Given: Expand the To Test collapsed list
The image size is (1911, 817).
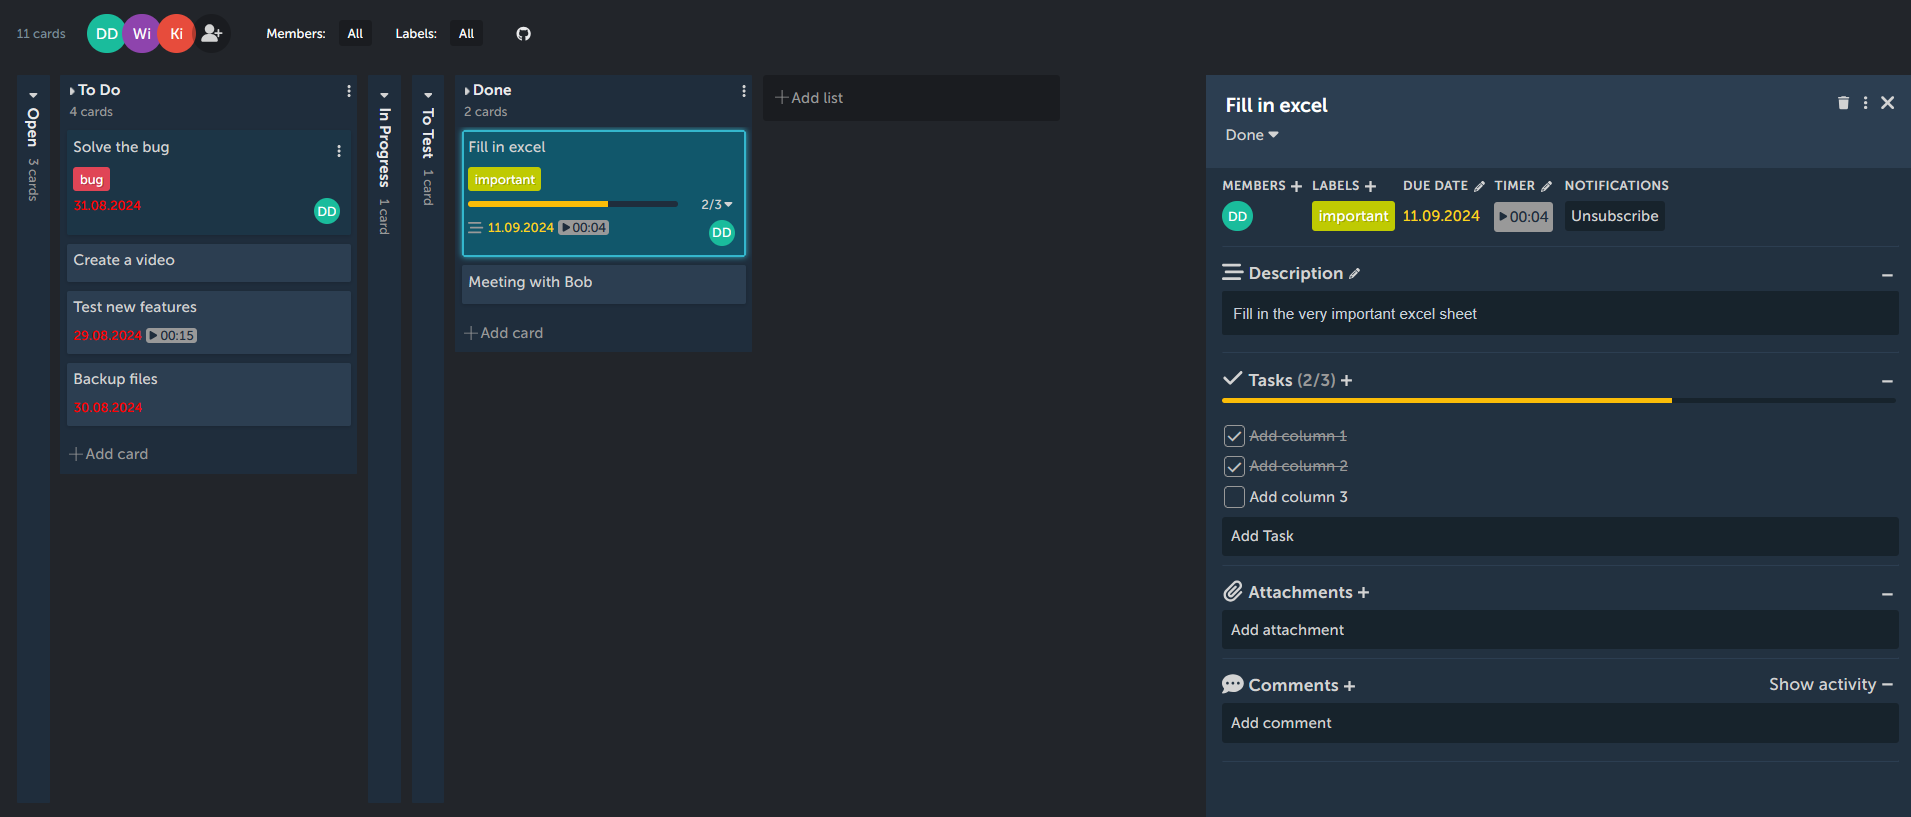Looking at the screenshot, I should pos(428,96).
